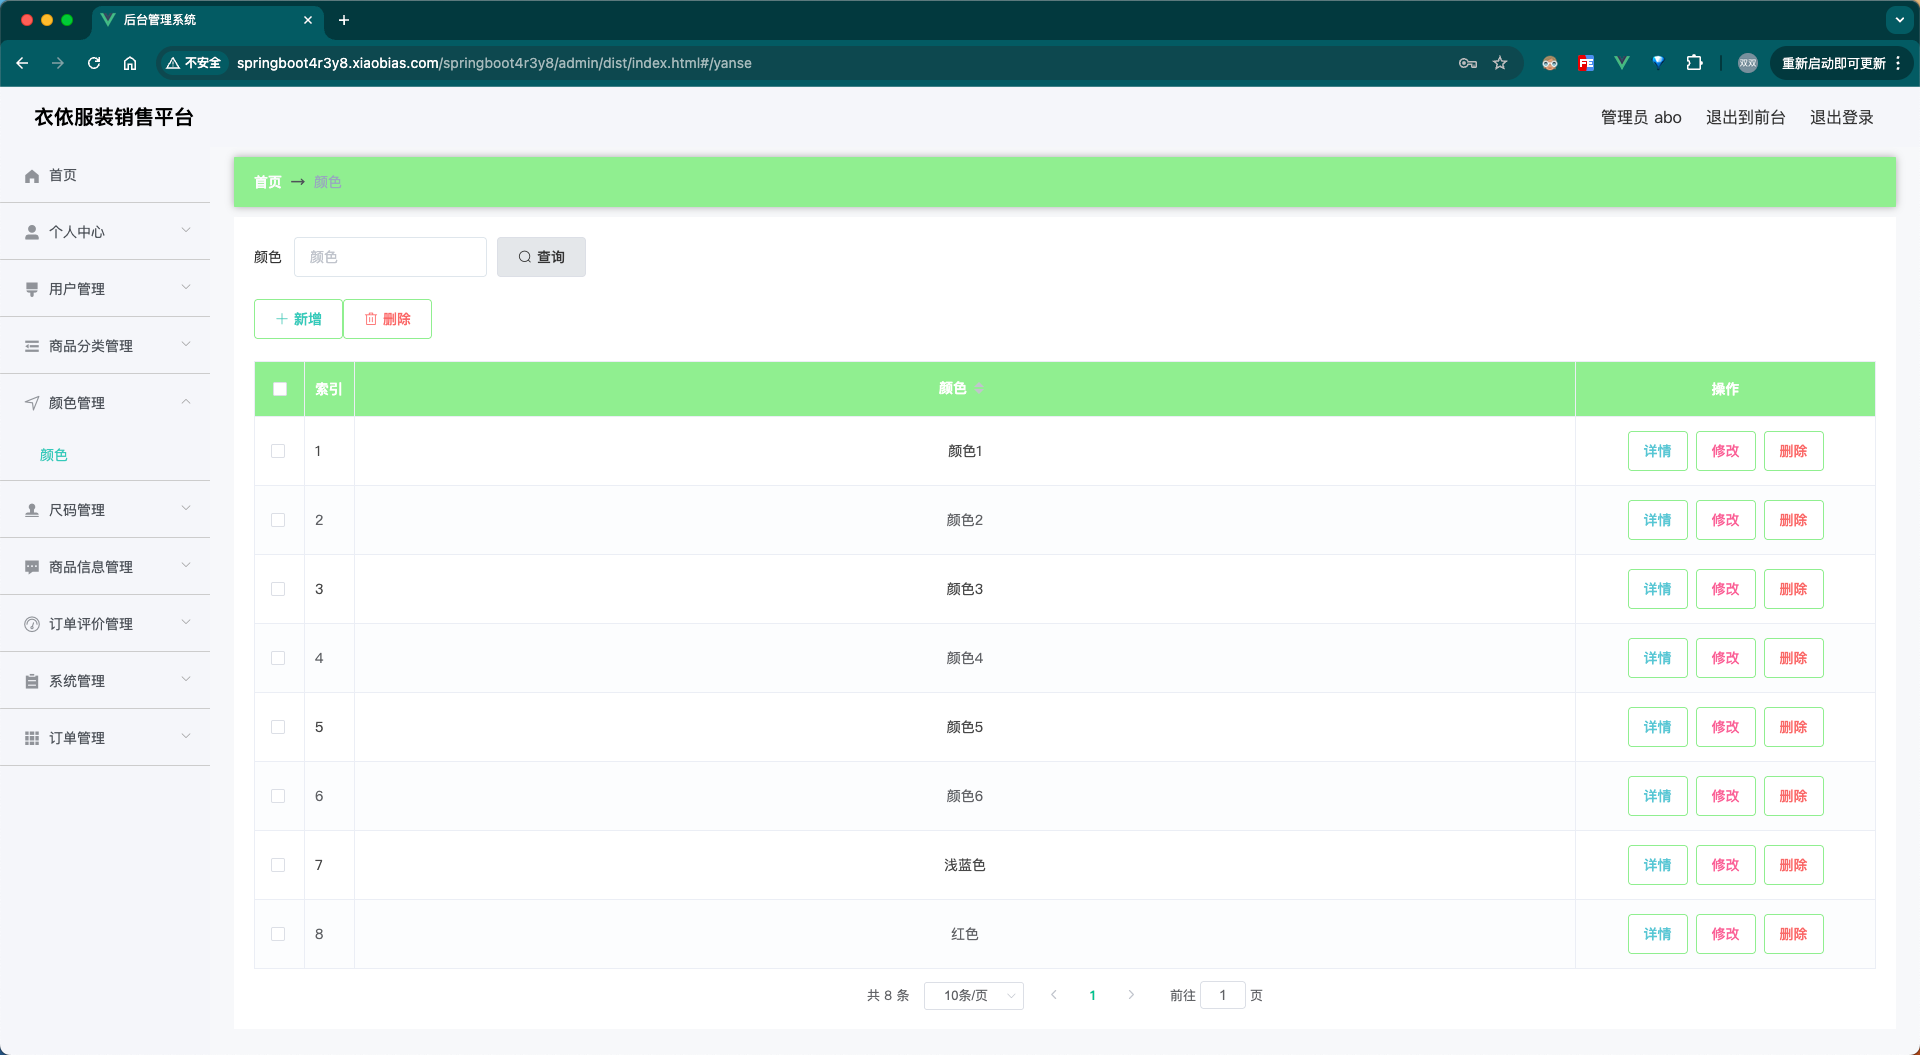This screenshot has height=1055, width=1920.
Task: Expand the 个人中心 sidebar menu
Action: pos(105,232)
